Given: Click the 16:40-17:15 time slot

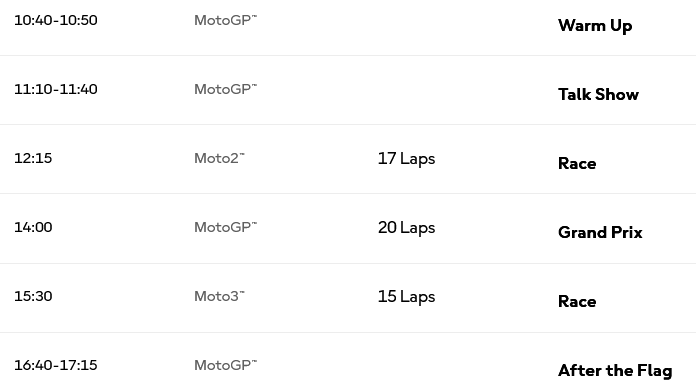Looking at the screenshot, I should 56,365.
